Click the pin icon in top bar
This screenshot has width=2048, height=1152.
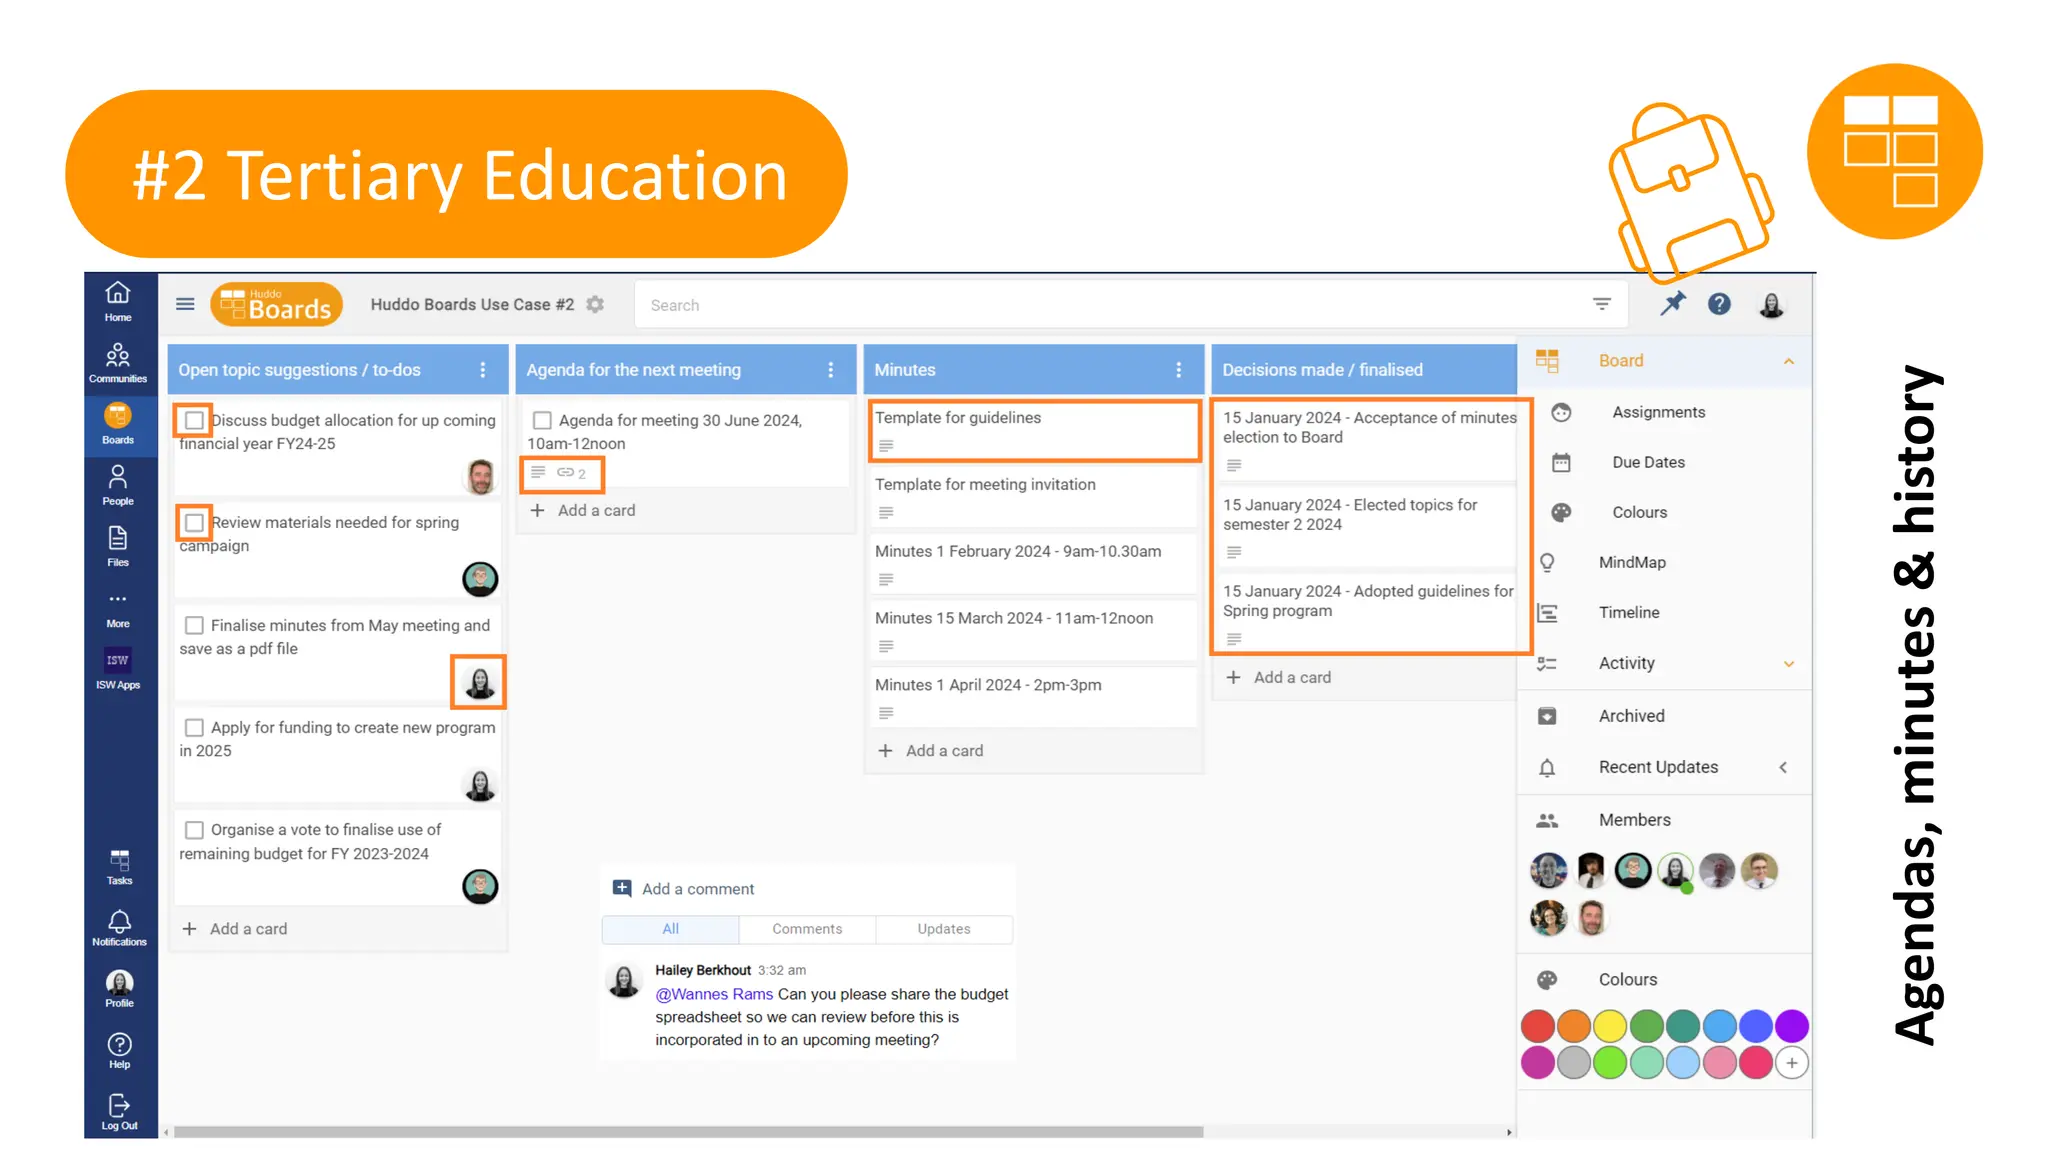coord(1673,304)
